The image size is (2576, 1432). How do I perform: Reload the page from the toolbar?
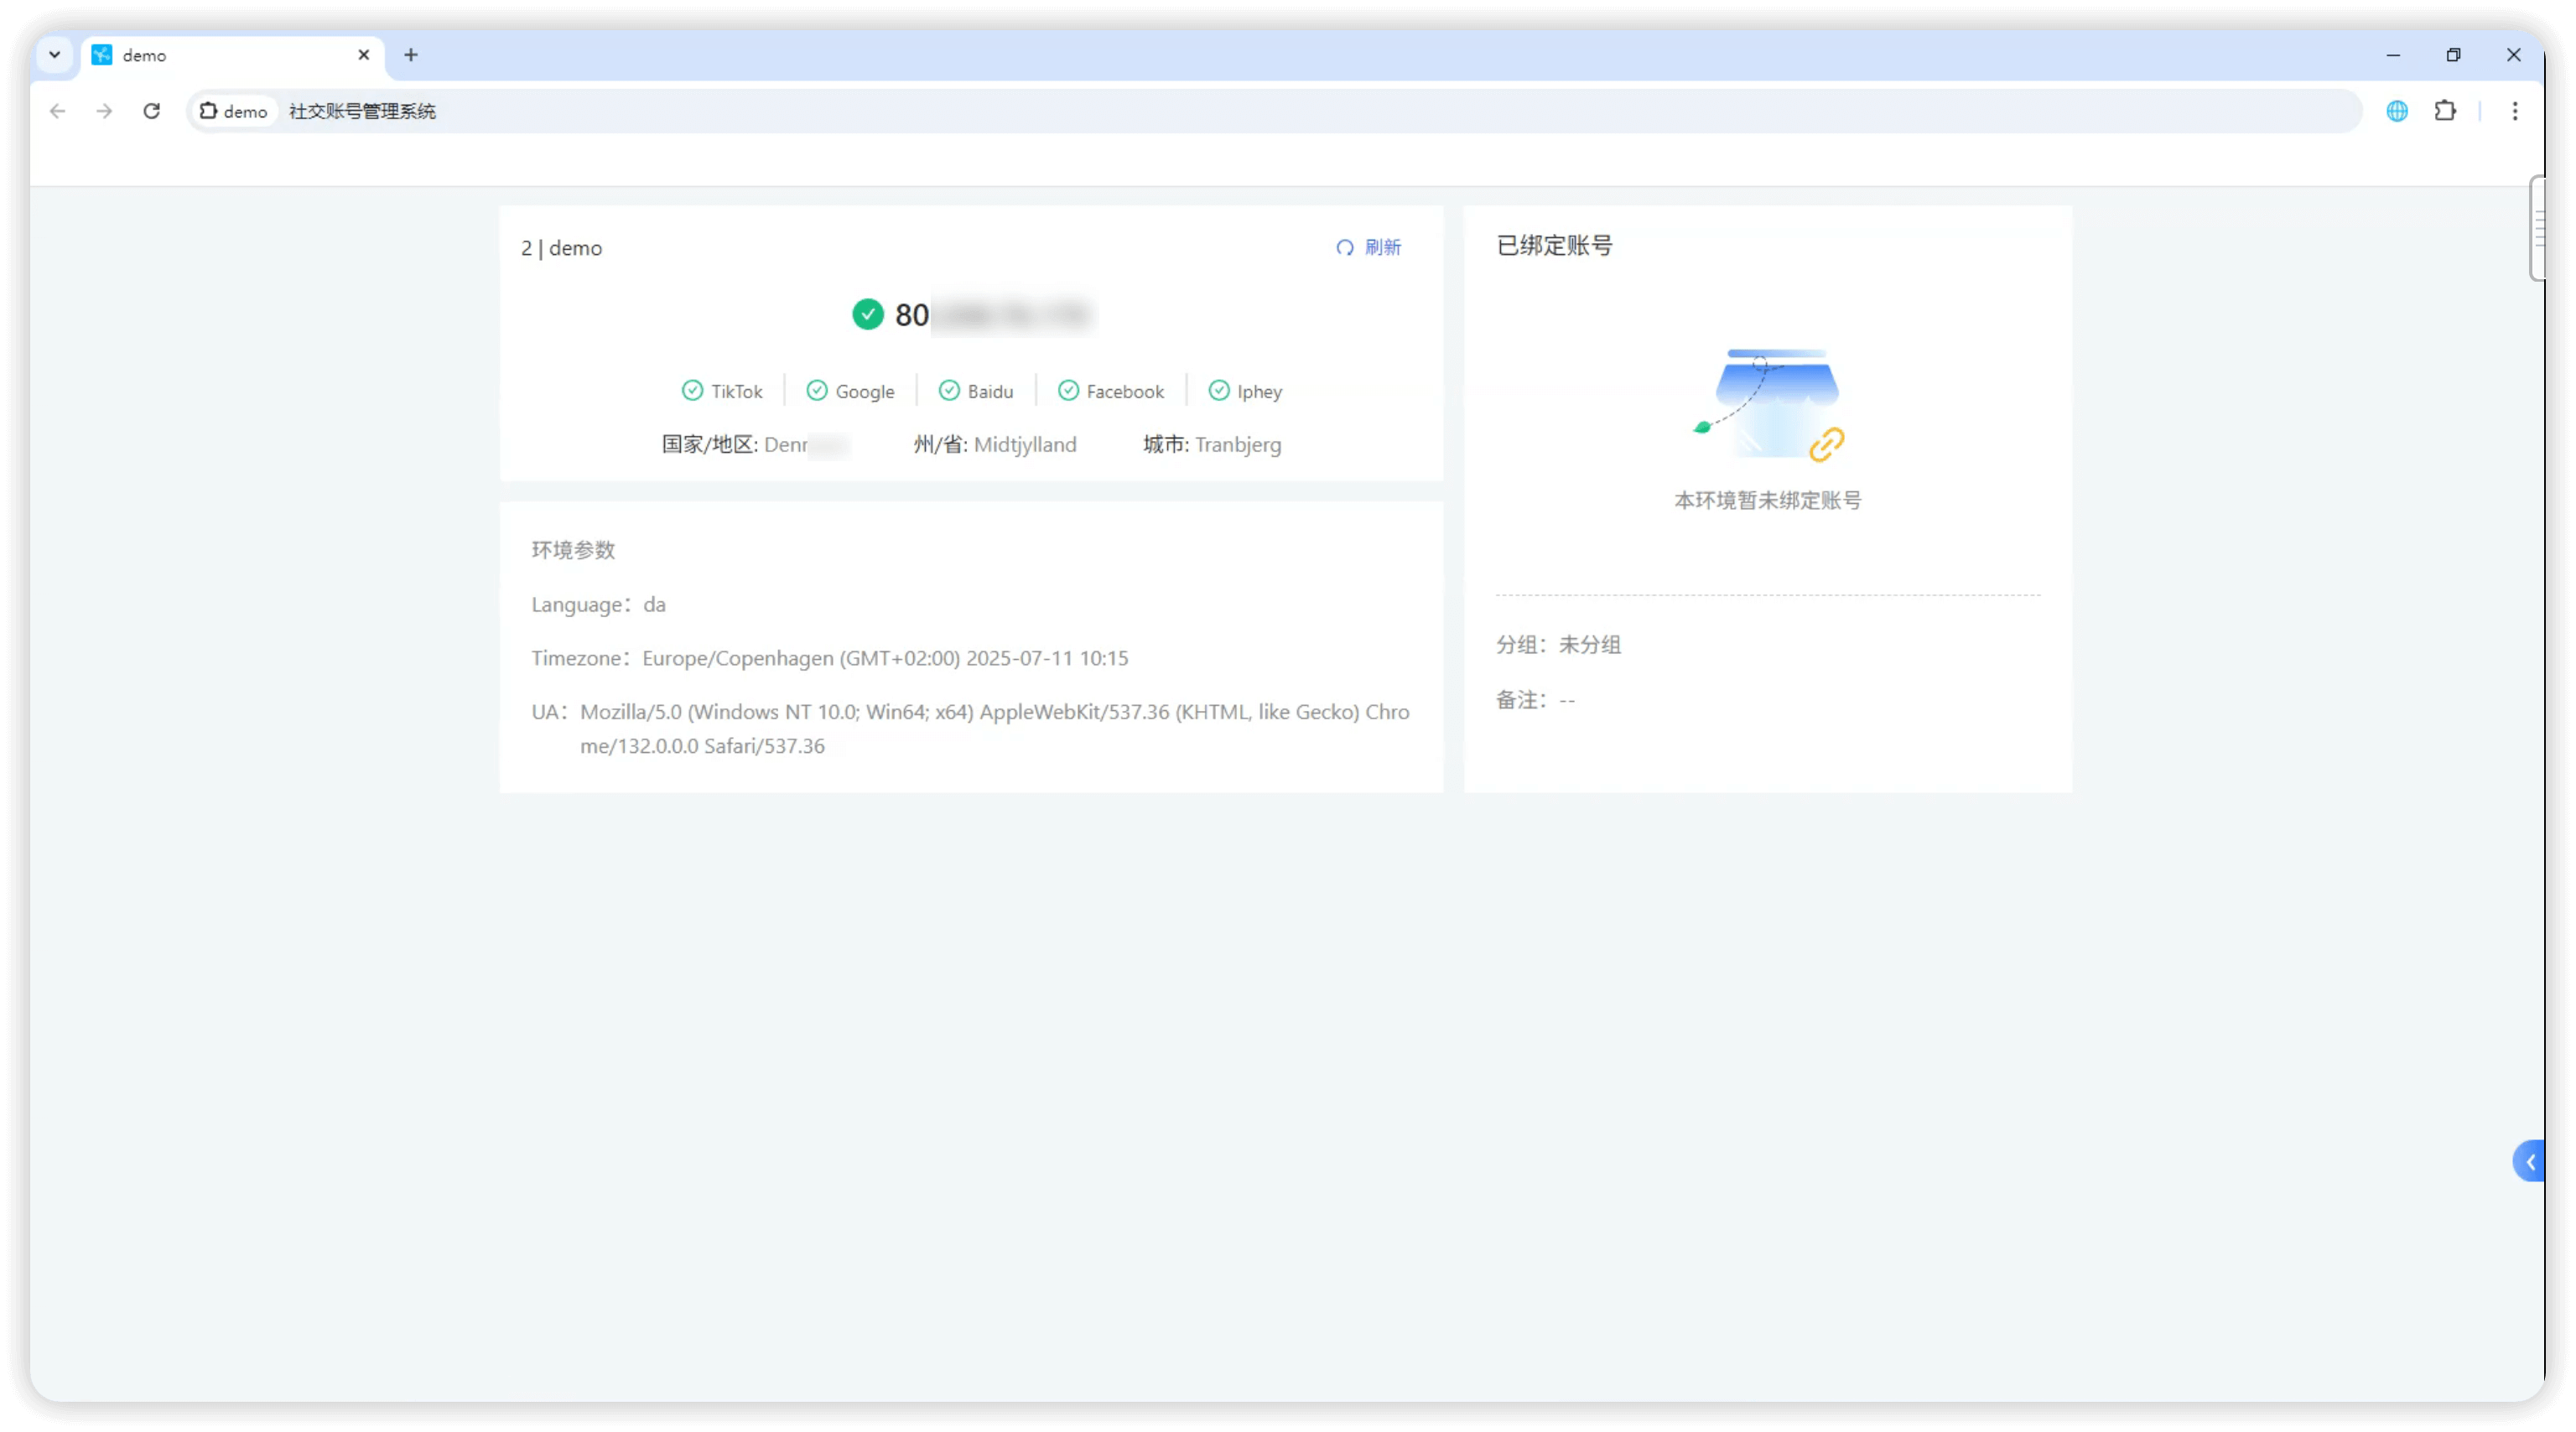(151, 111)
